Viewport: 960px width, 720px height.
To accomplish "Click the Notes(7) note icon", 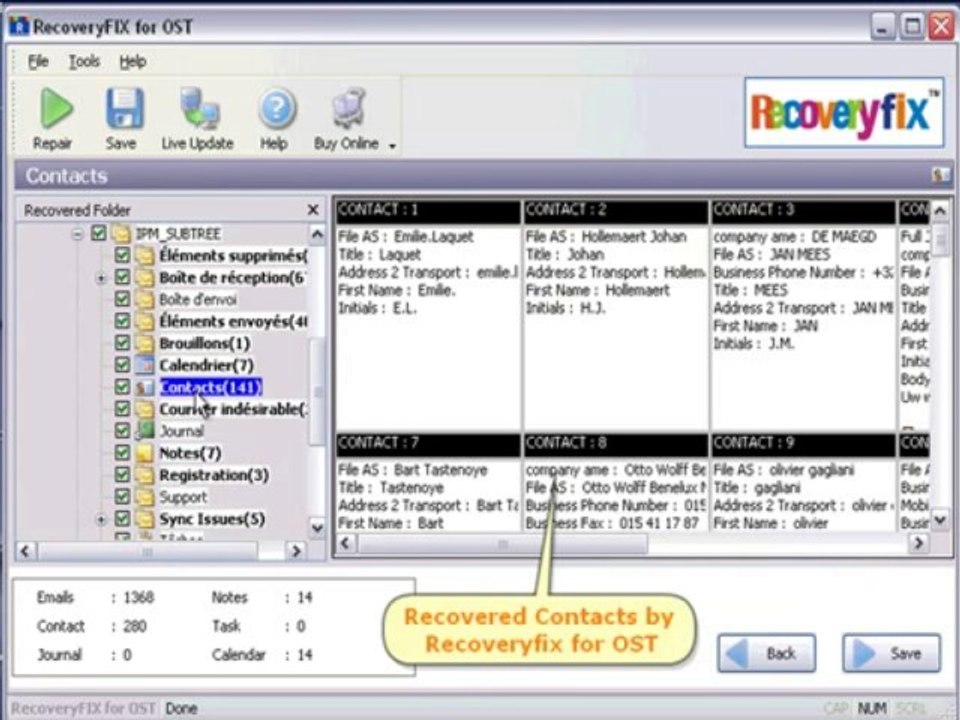I will (144, 453).
